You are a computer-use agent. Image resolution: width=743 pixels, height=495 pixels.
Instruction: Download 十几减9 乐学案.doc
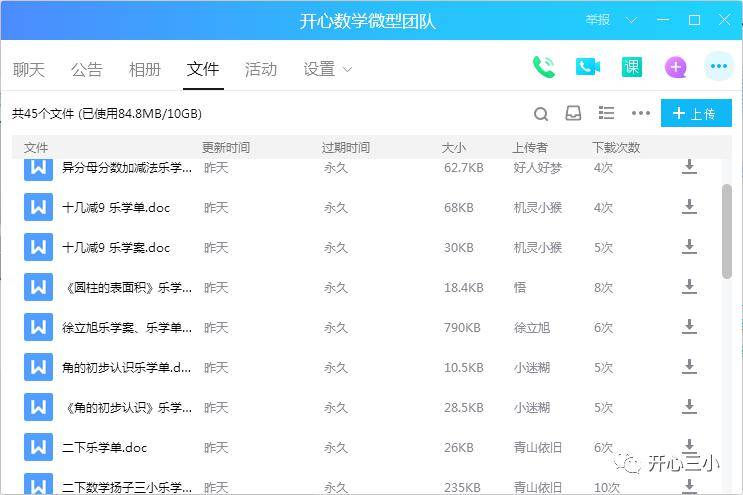click(x=689, y=246)
